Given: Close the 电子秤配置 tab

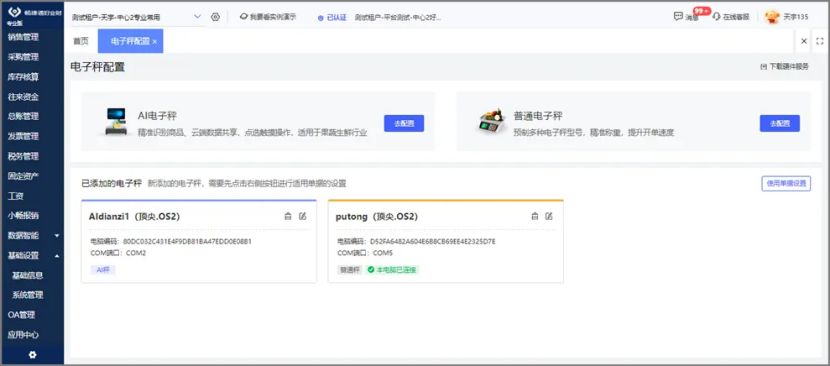Looking at the screenshot, I should coord(155,42).
